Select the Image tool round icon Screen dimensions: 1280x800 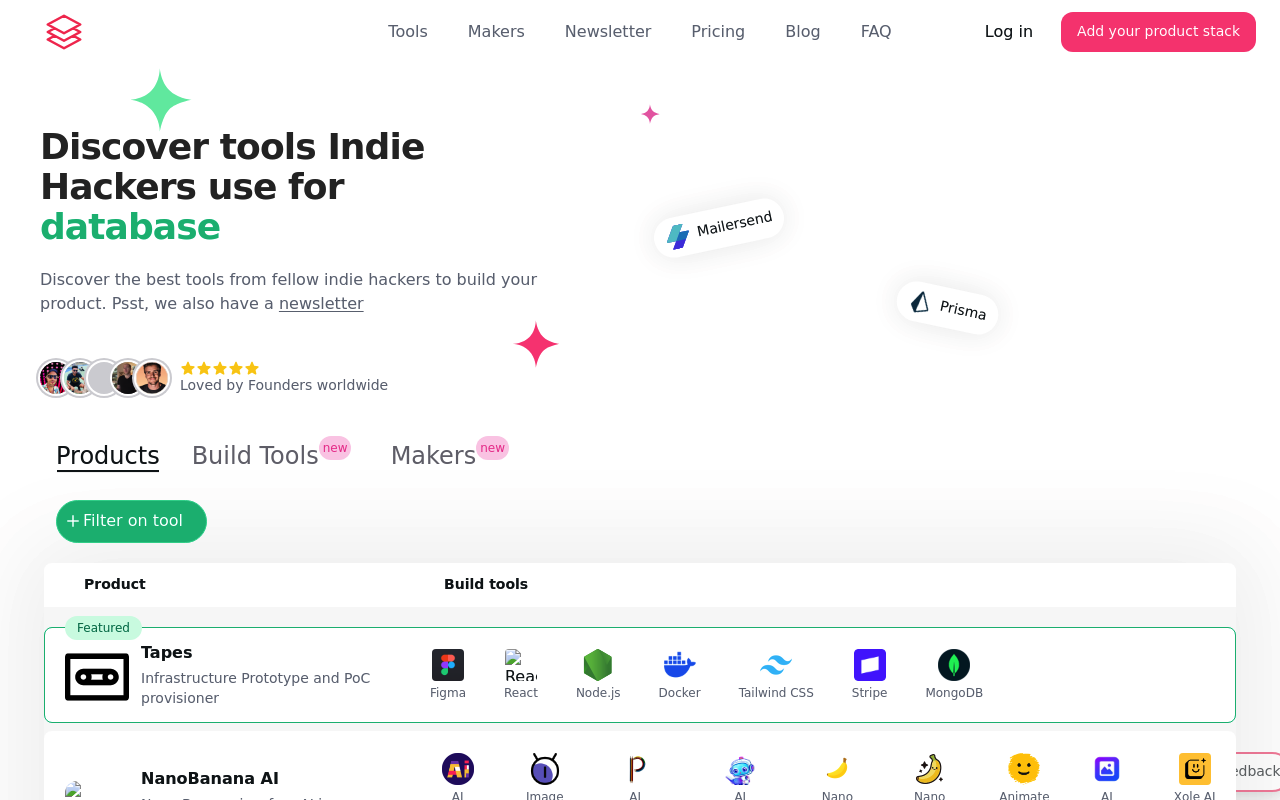(545, 769)
